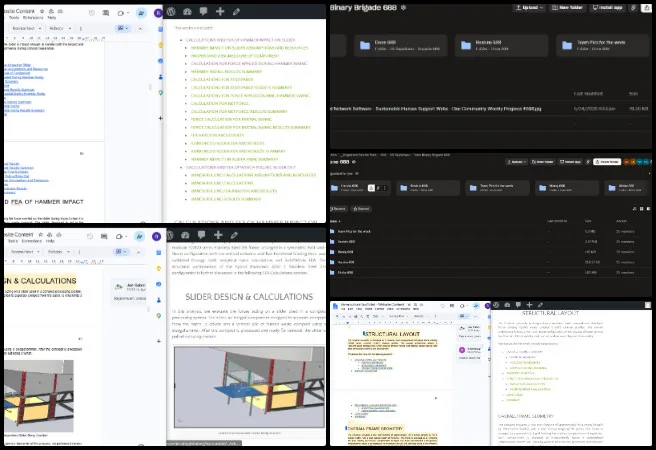Open comments panel in top-left Docs window
The height and width of the screenshot is (450, 656).
105,13
